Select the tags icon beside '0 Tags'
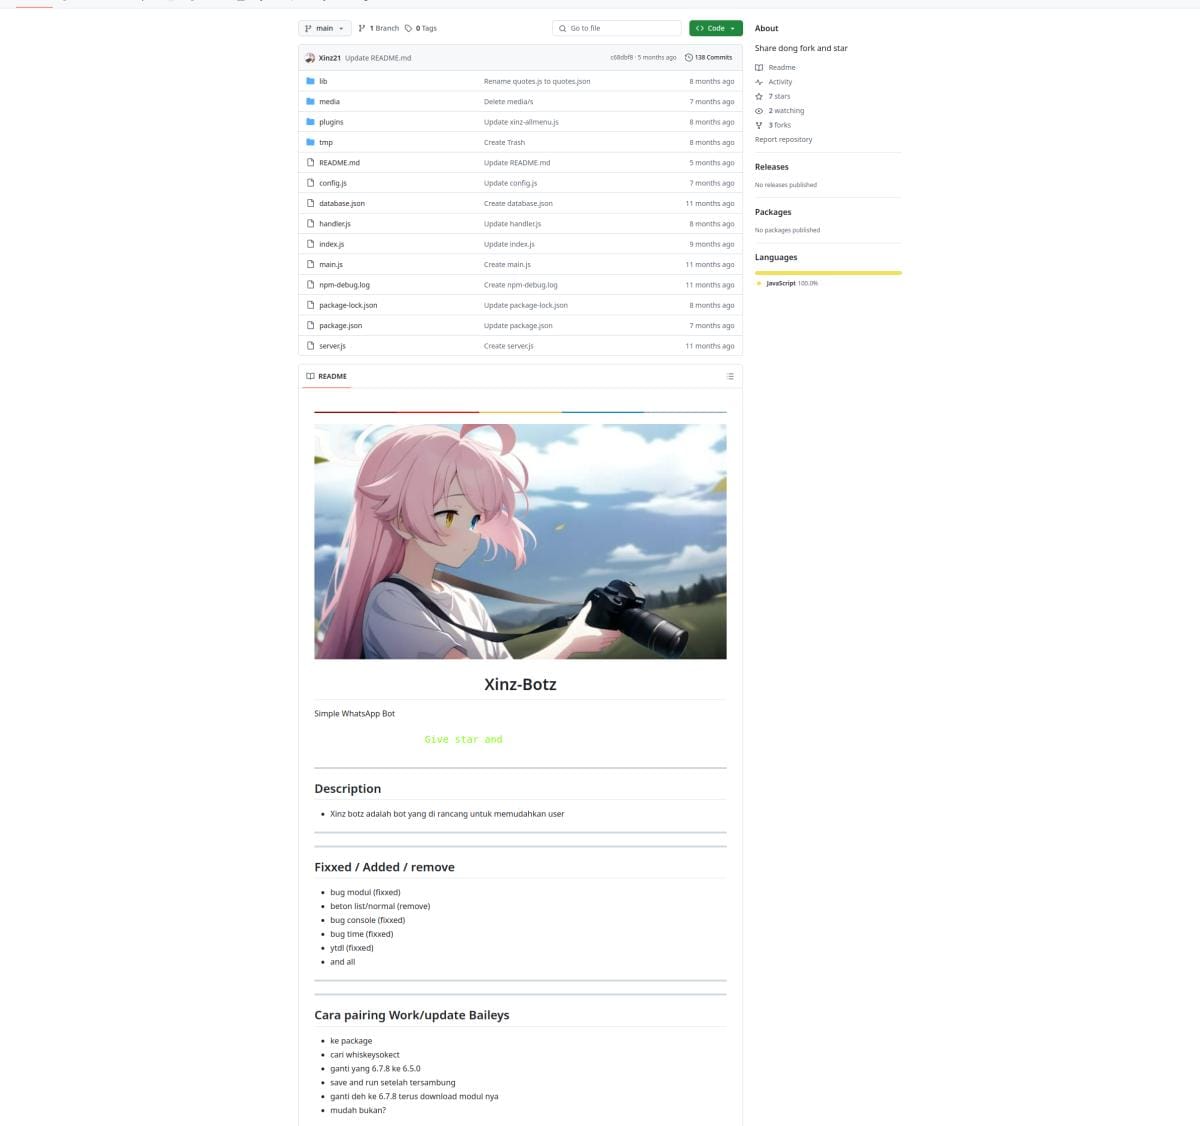The image size is (1200, 1126). click(406, 28)
